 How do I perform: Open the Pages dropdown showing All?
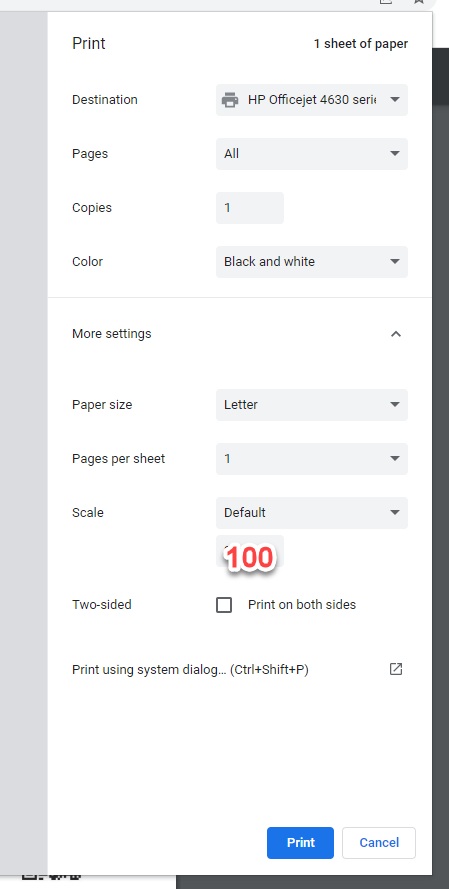coord(312,154)
